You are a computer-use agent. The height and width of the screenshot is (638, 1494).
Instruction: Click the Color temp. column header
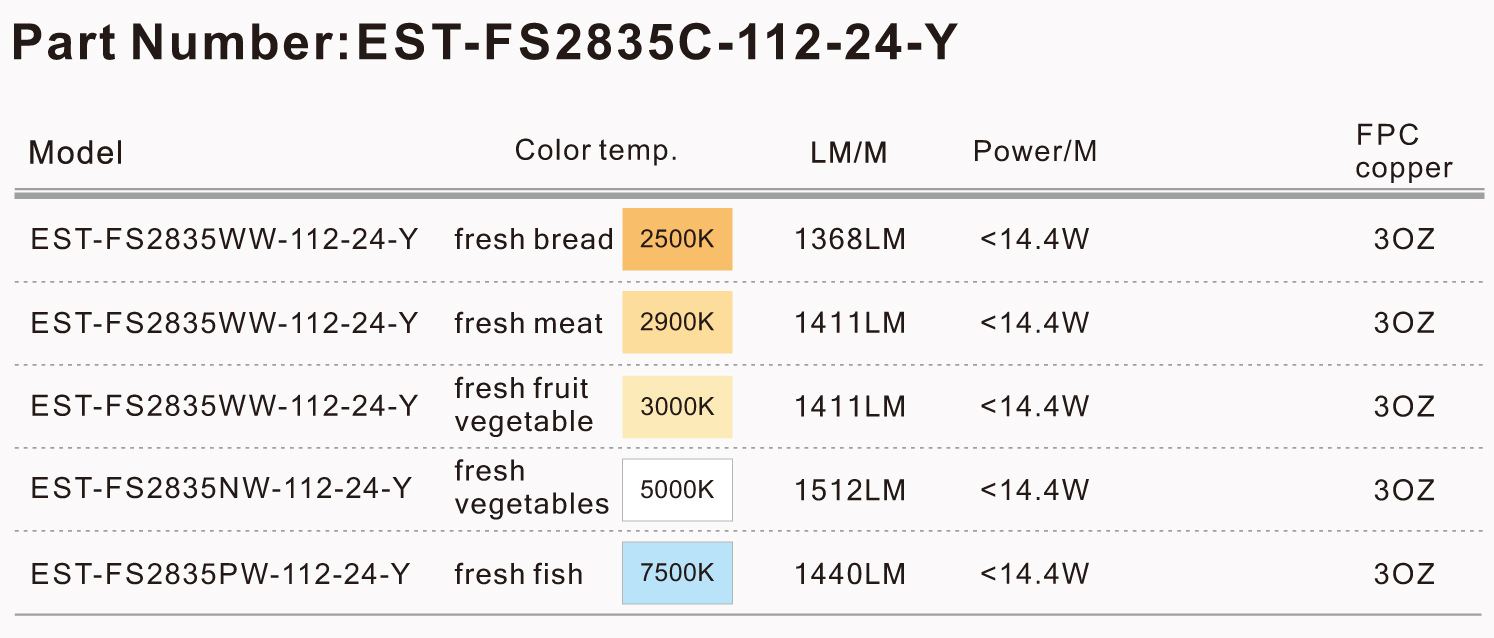pos(596,151)
